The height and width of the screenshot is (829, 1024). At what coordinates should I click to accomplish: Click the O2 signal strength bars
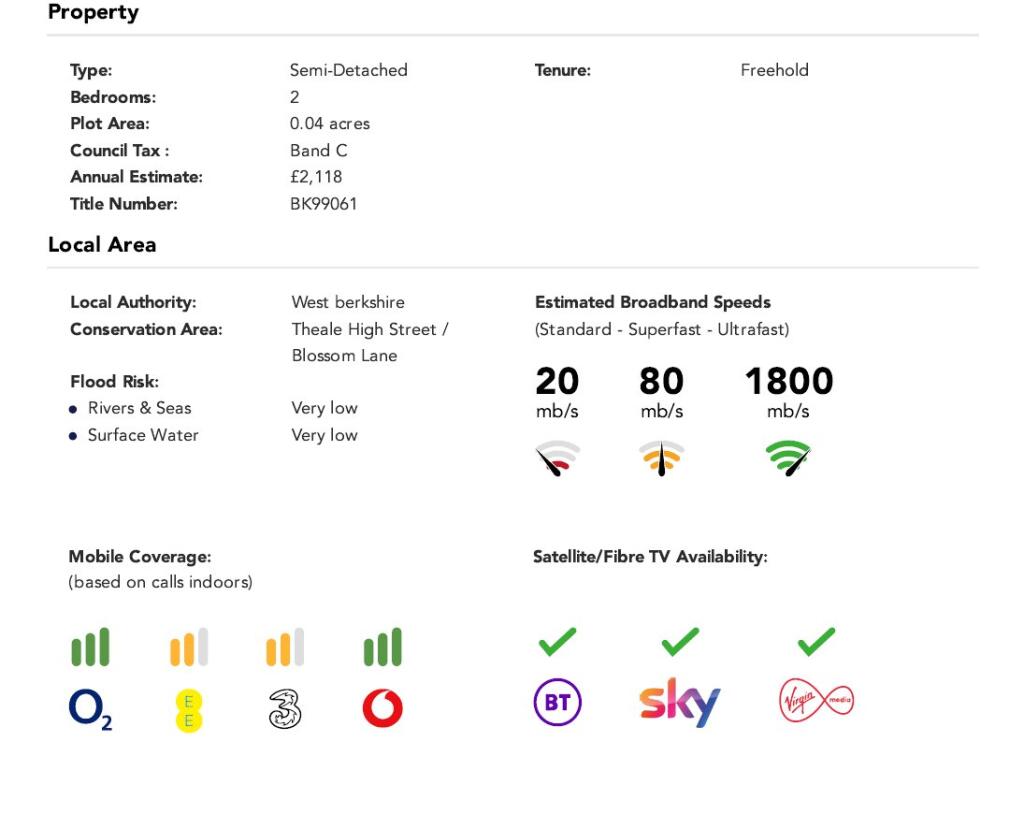pos(90,647)
